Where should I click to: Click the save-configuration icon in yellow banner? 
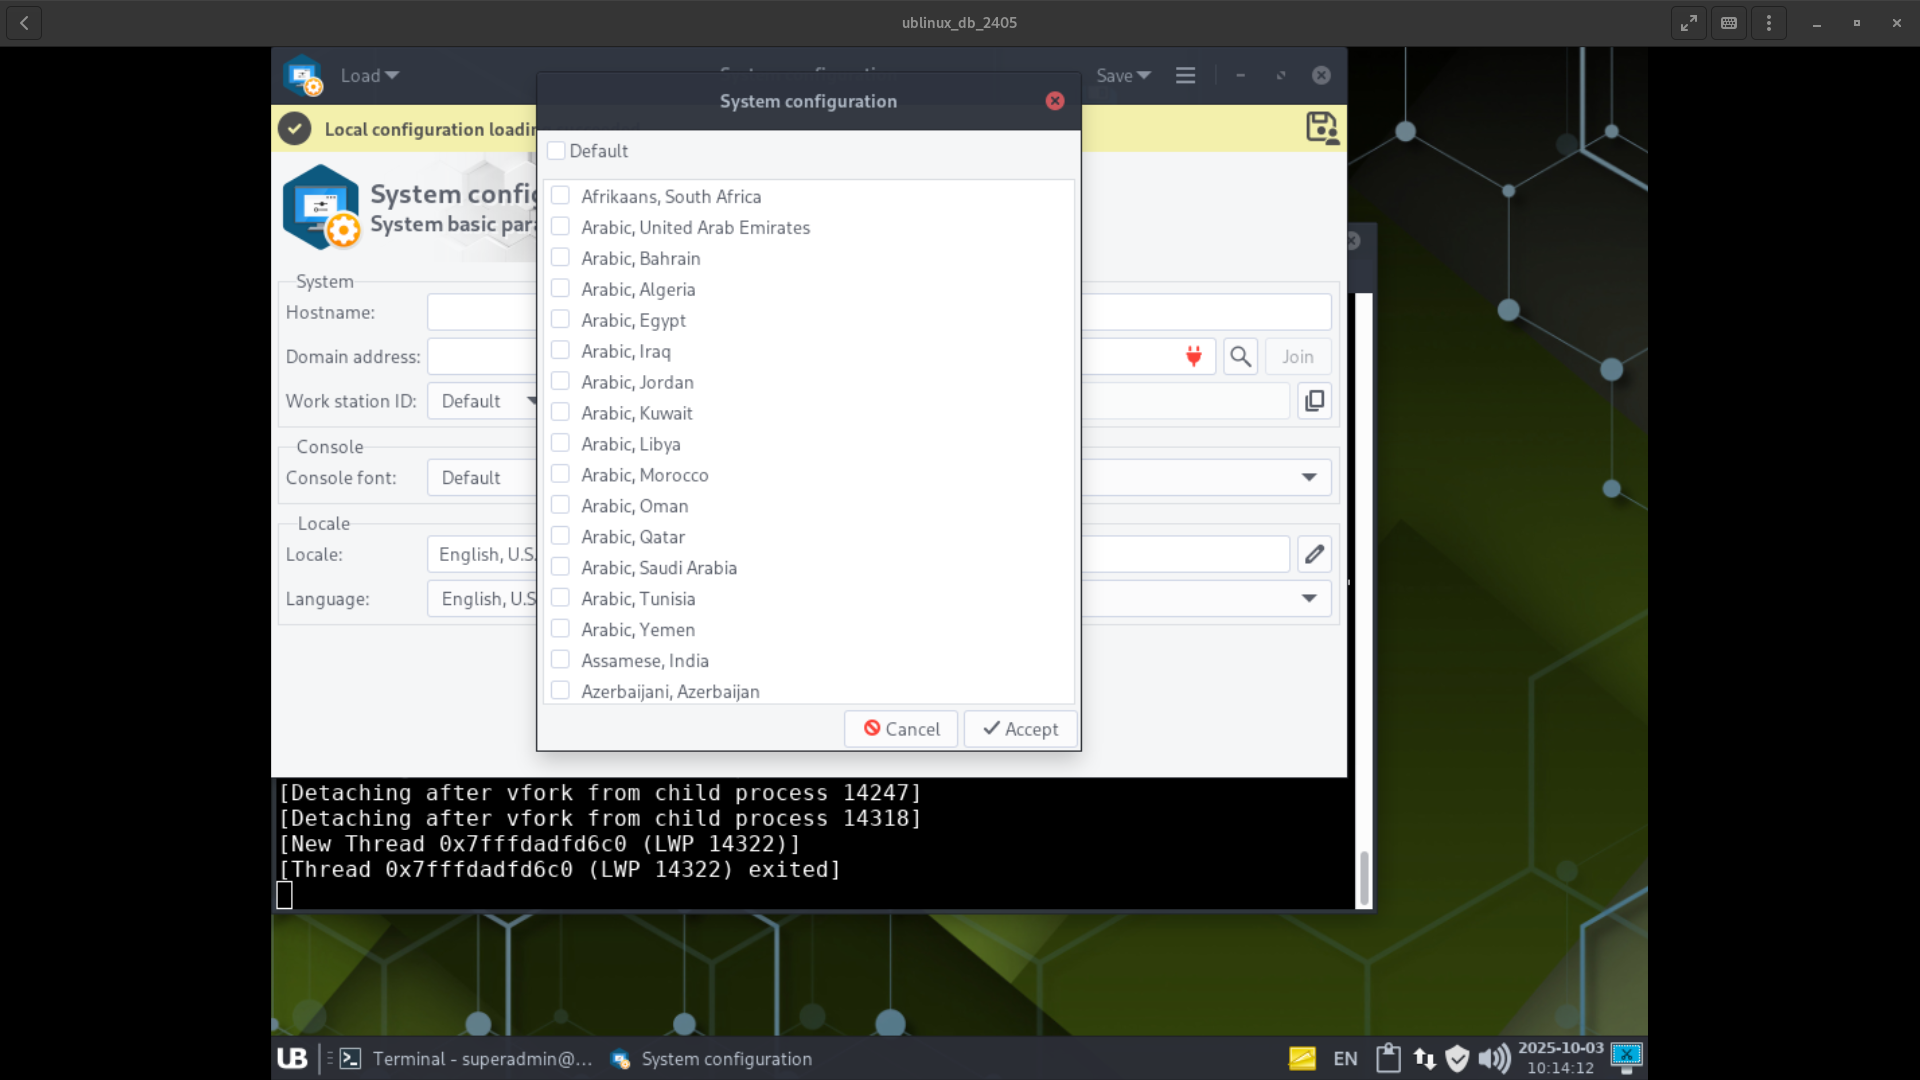tap(1322, 128)
